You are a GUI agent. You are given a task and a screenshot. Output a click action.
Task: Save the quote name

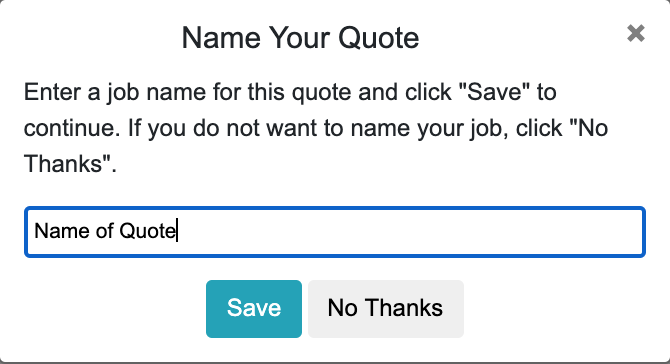tap(254, 308)
